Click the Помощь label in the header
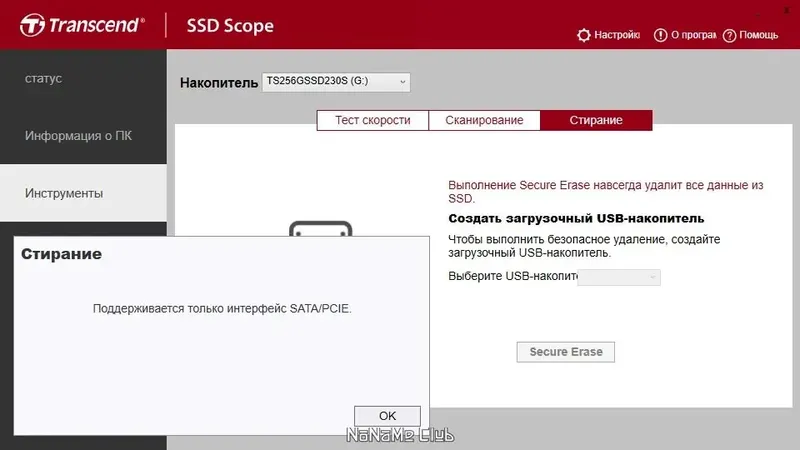This screenshot has height=450, width=800. (759, 35)
